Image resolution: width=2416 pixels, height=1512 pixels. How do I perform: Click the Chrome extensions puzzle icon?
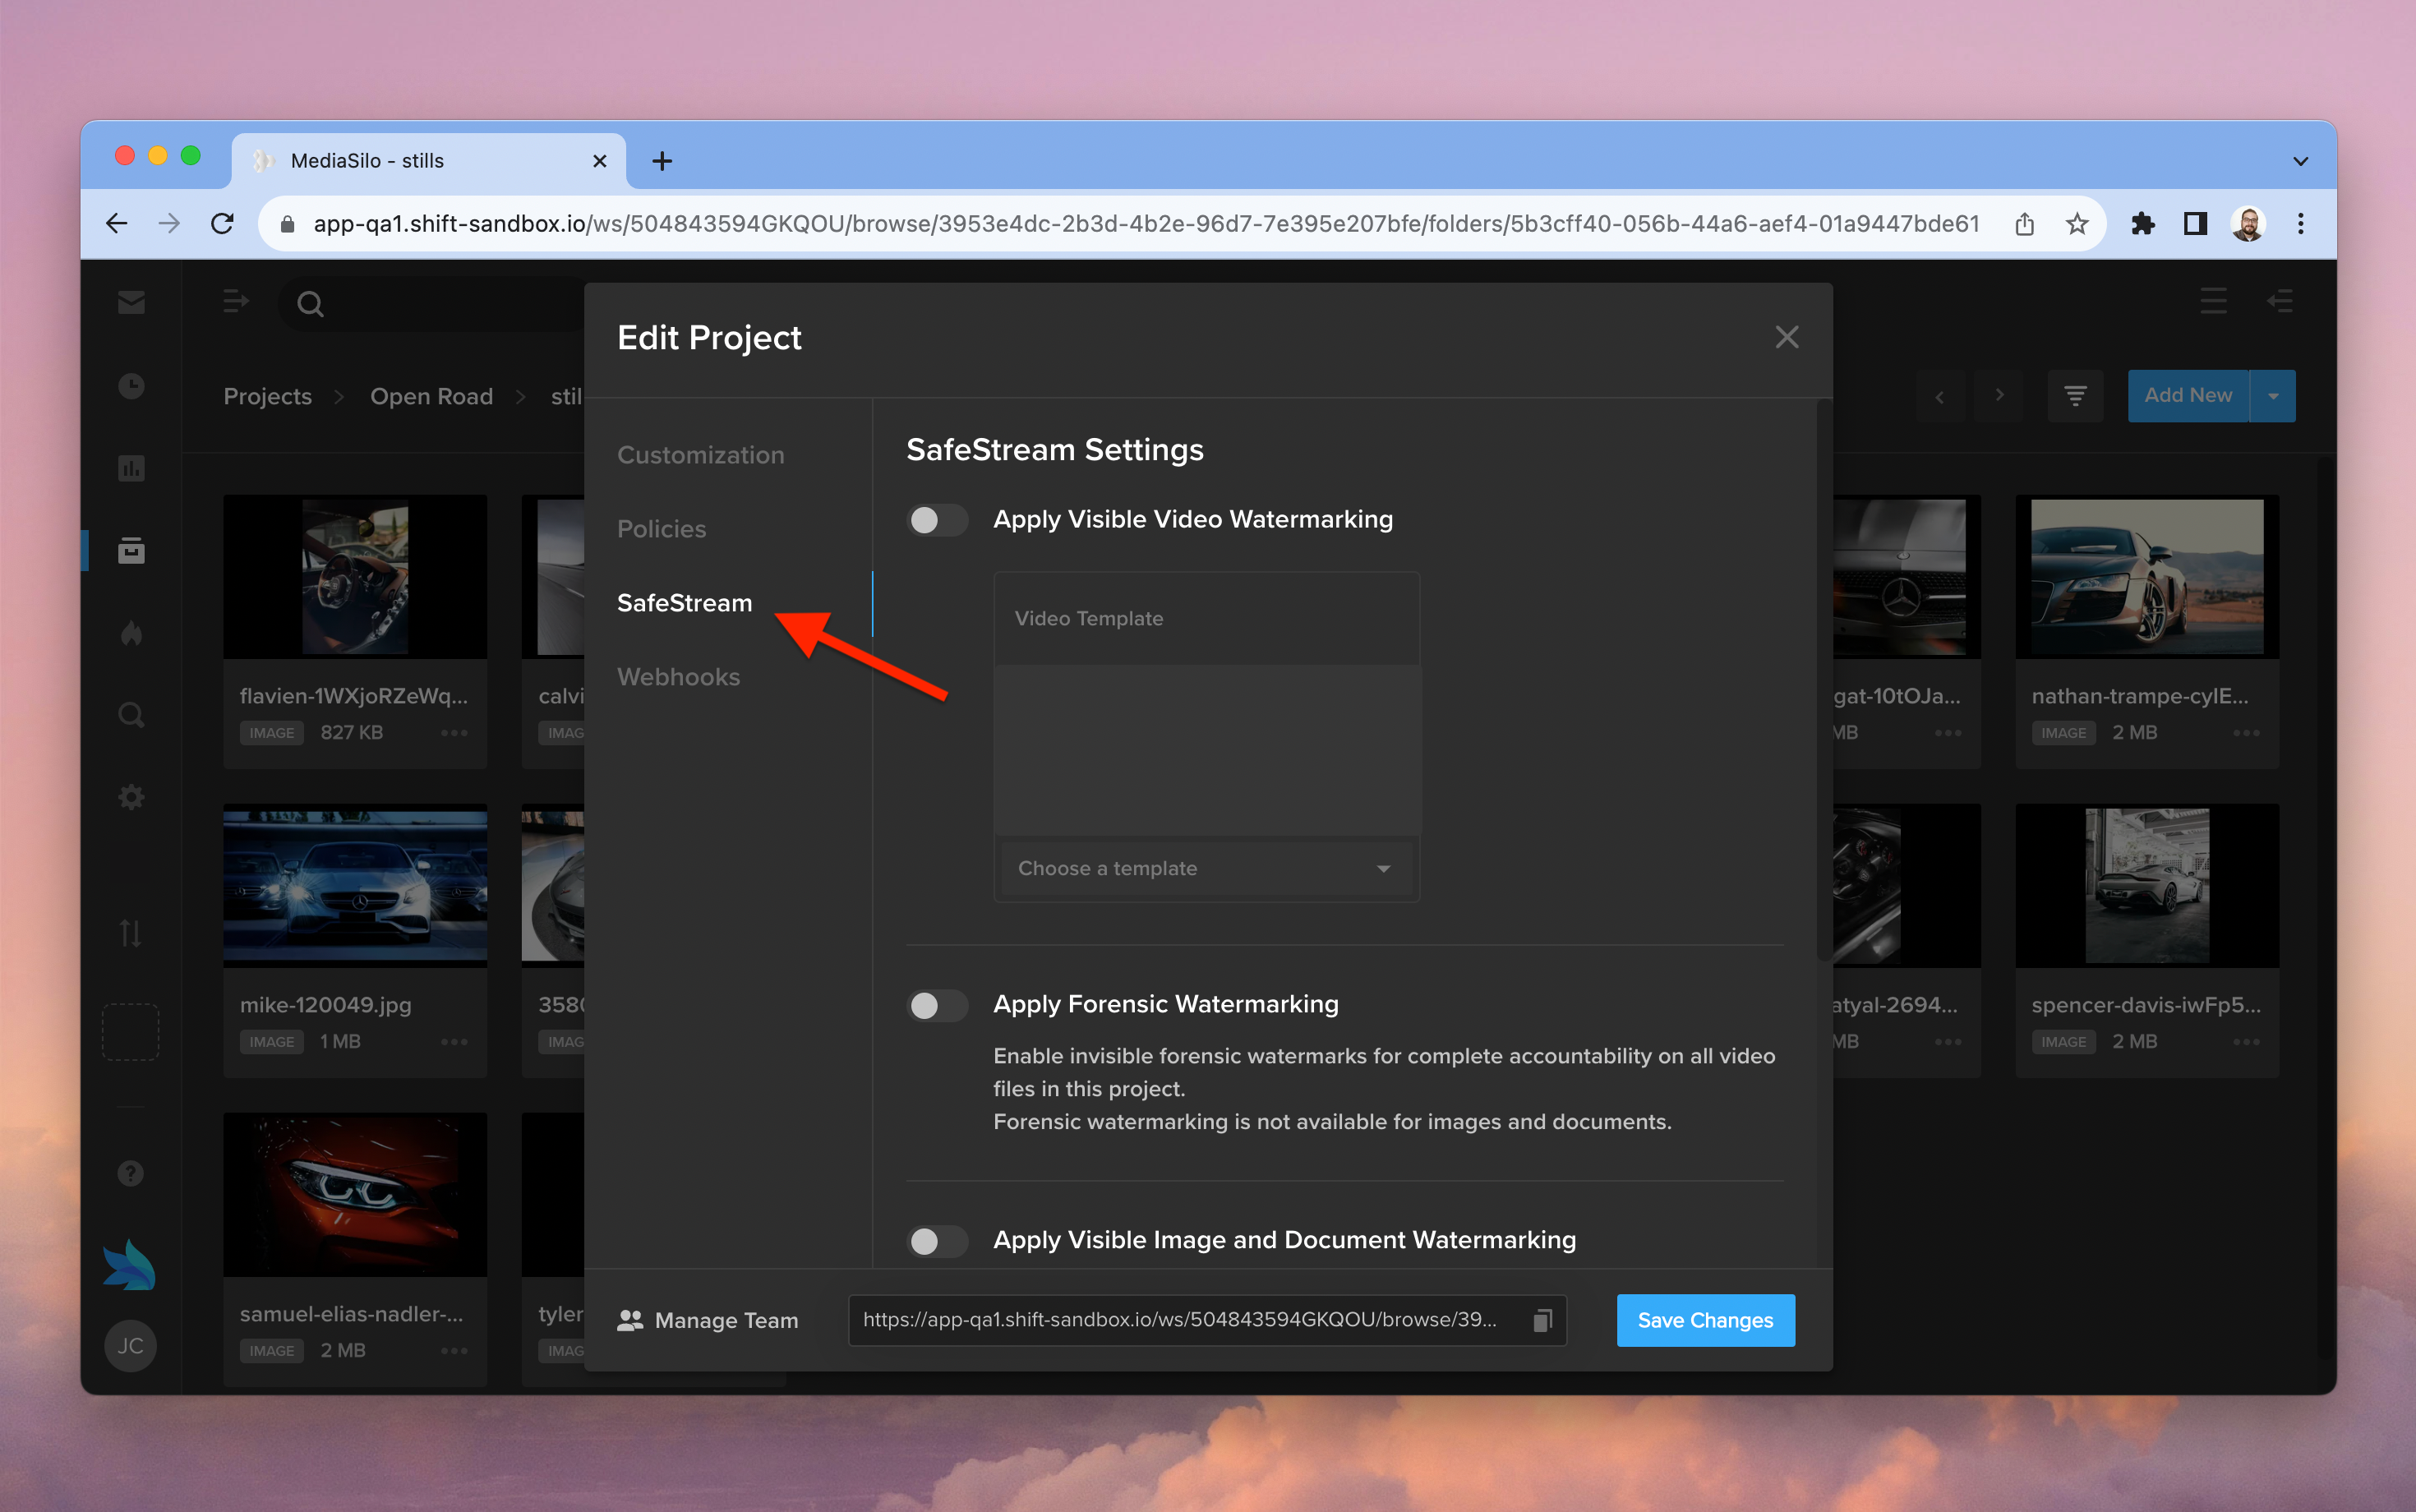[x=2142, y=224]
